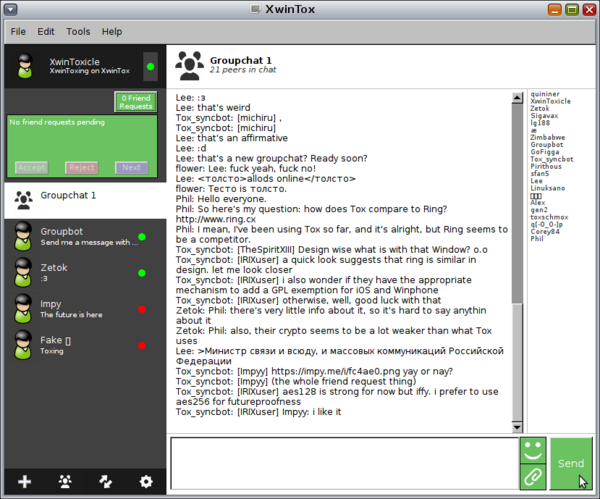Click Groupbot's green status dot
The image size is (600, 499).
(142, 237)
